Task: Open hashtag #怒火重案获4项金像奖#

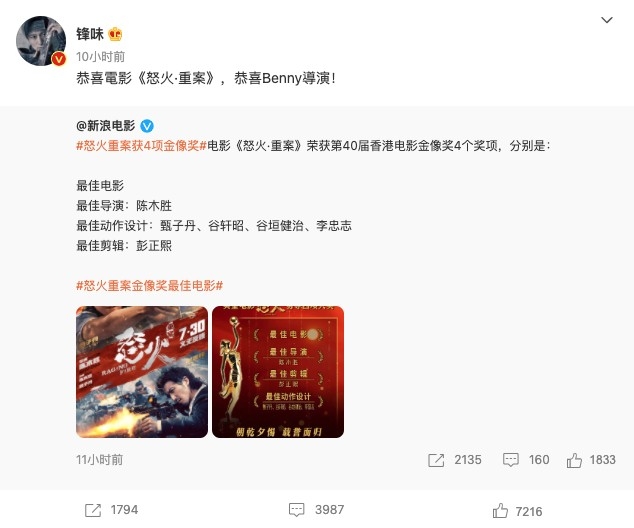Action: pyautogui.click(x=142, y=146)
